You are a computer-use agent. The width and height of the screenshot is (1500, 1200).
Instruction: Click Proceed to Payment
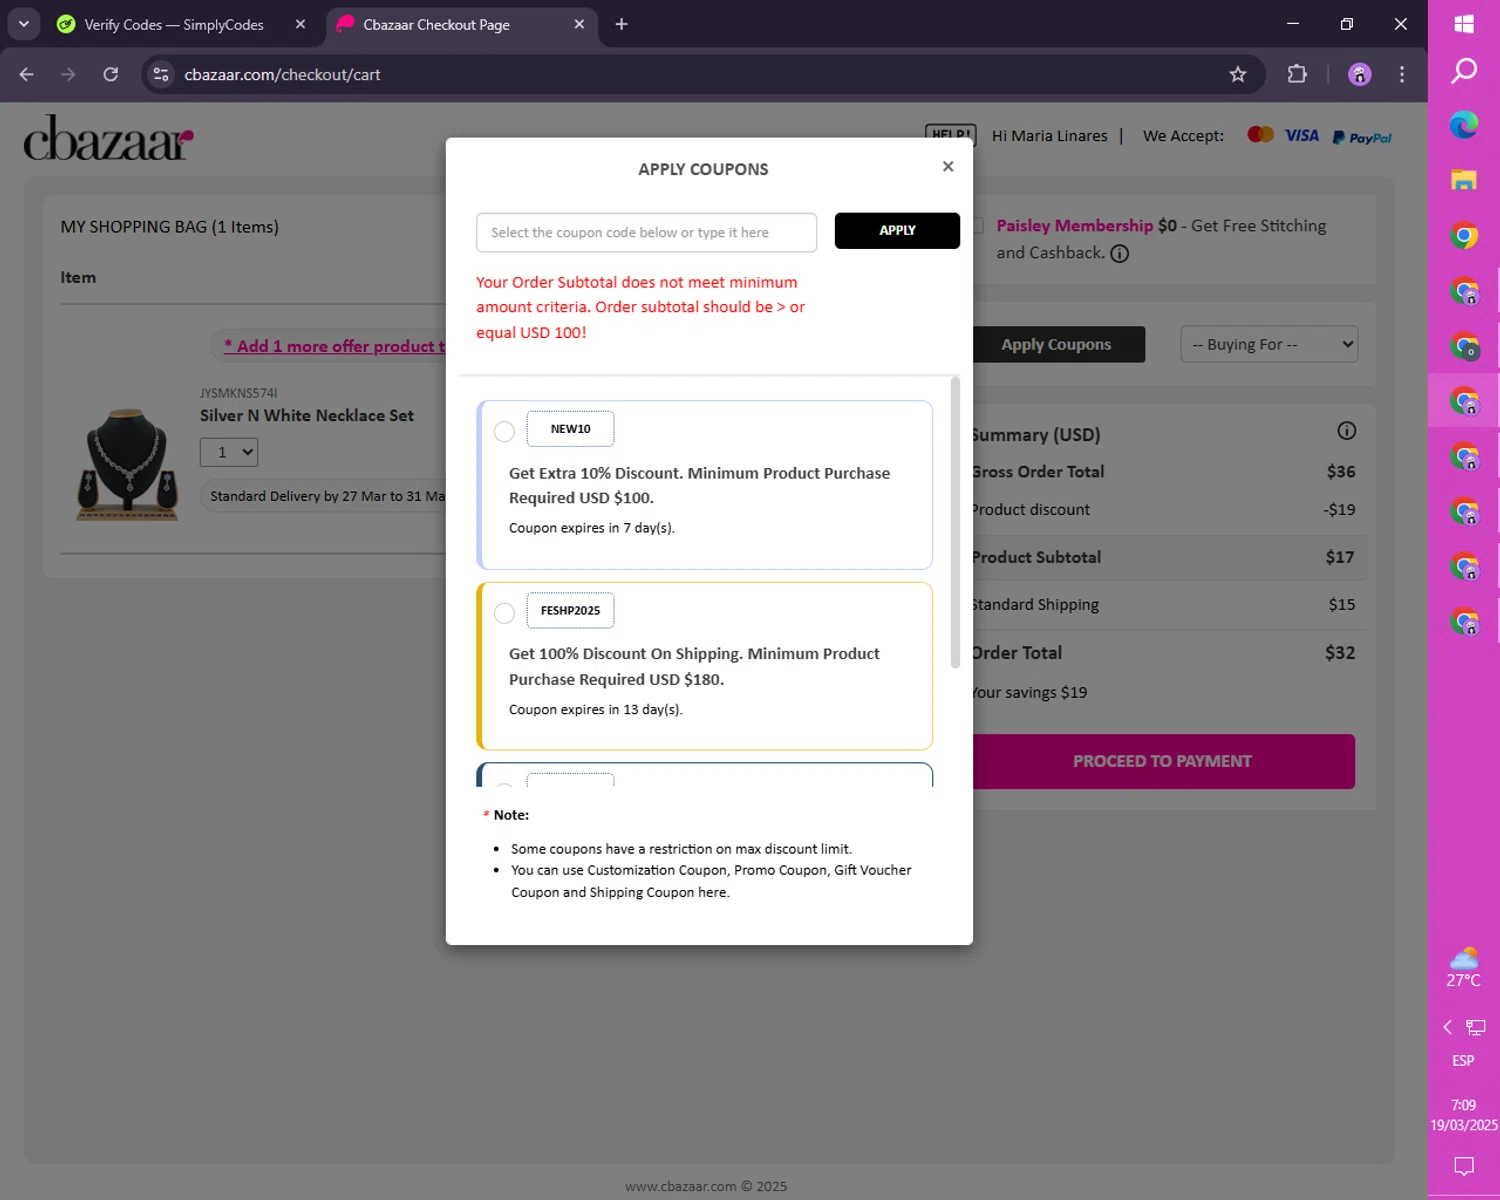[1162, 761]
